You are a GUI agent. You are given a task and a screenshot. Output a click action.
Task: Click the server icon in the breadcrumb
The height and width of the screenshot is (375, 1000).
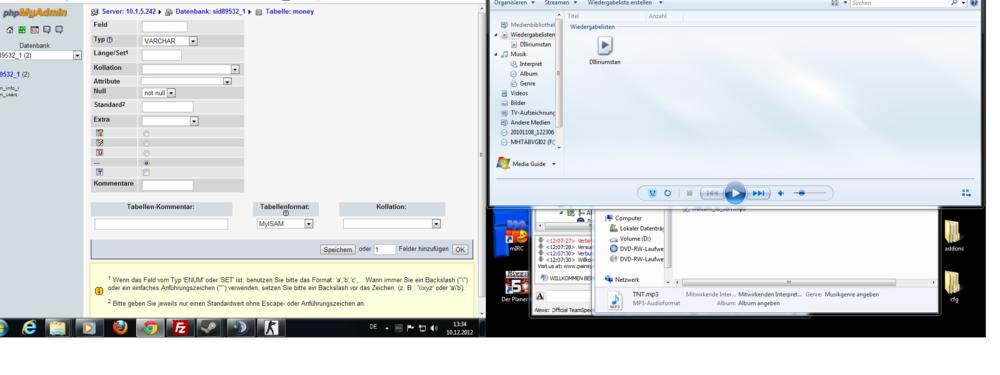pos(95,11)
